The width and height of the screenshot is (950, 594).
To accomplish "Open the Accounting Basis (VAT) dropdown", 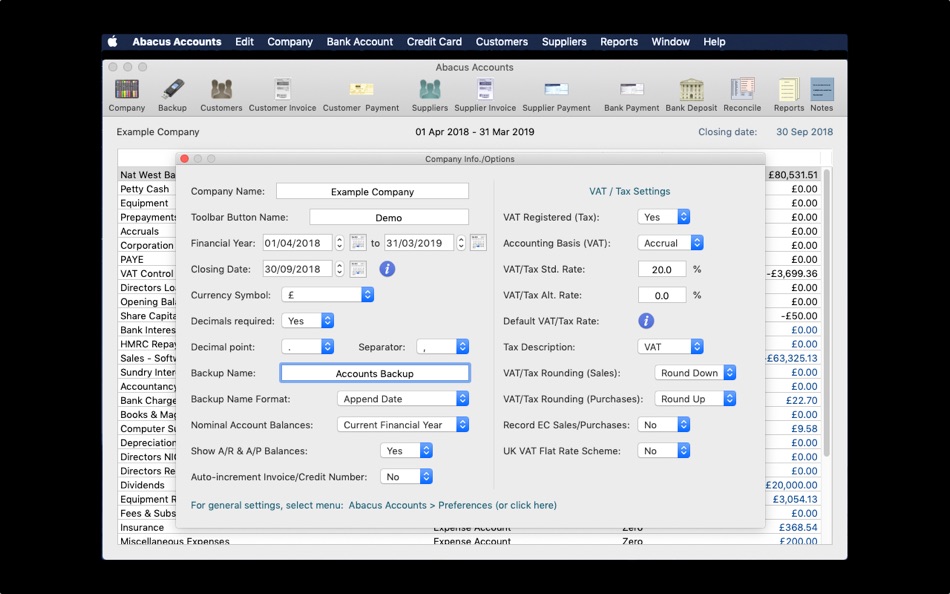I will coord(671,243).
